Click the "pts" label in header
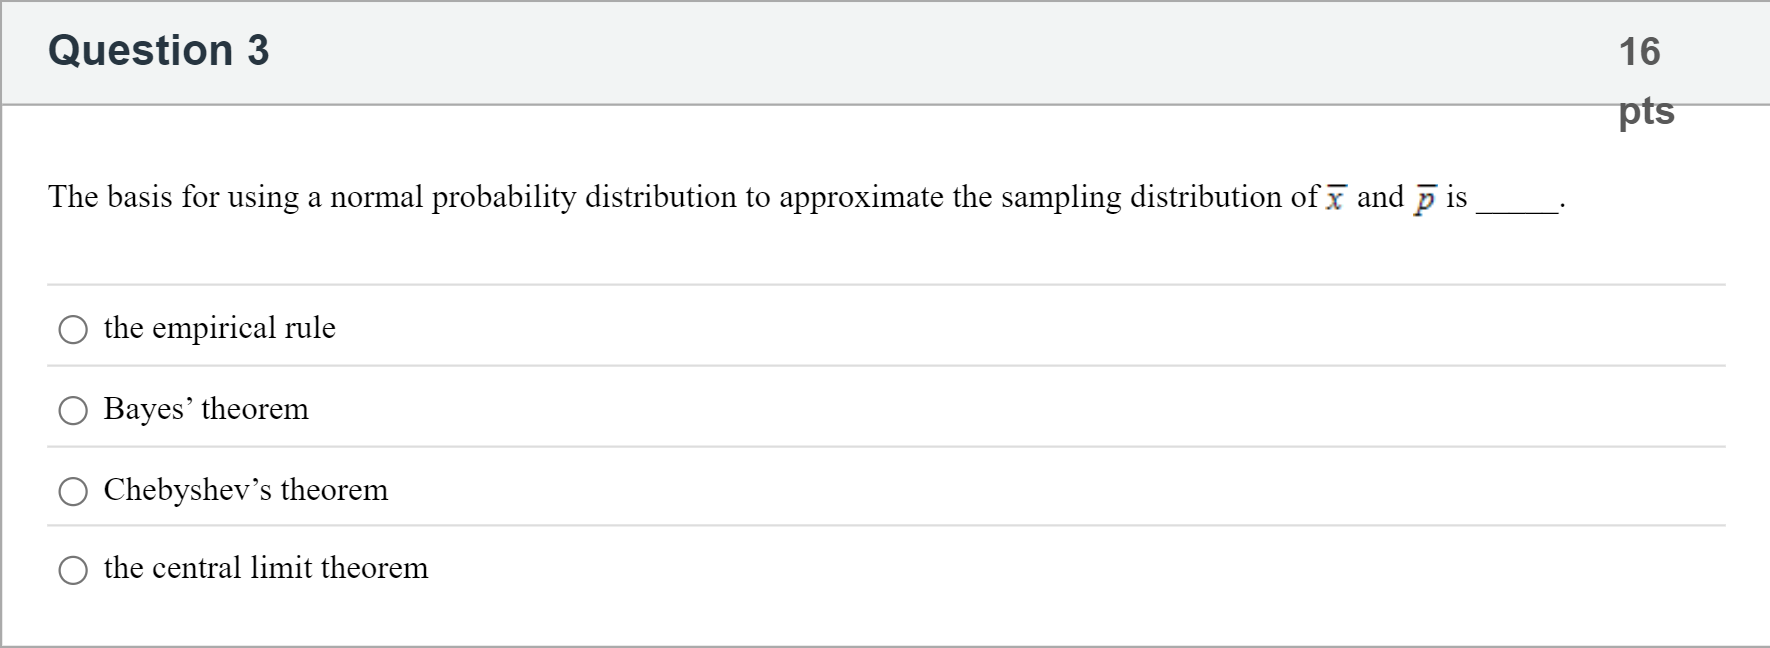1770x648 pixels. tap(1646, 110)
